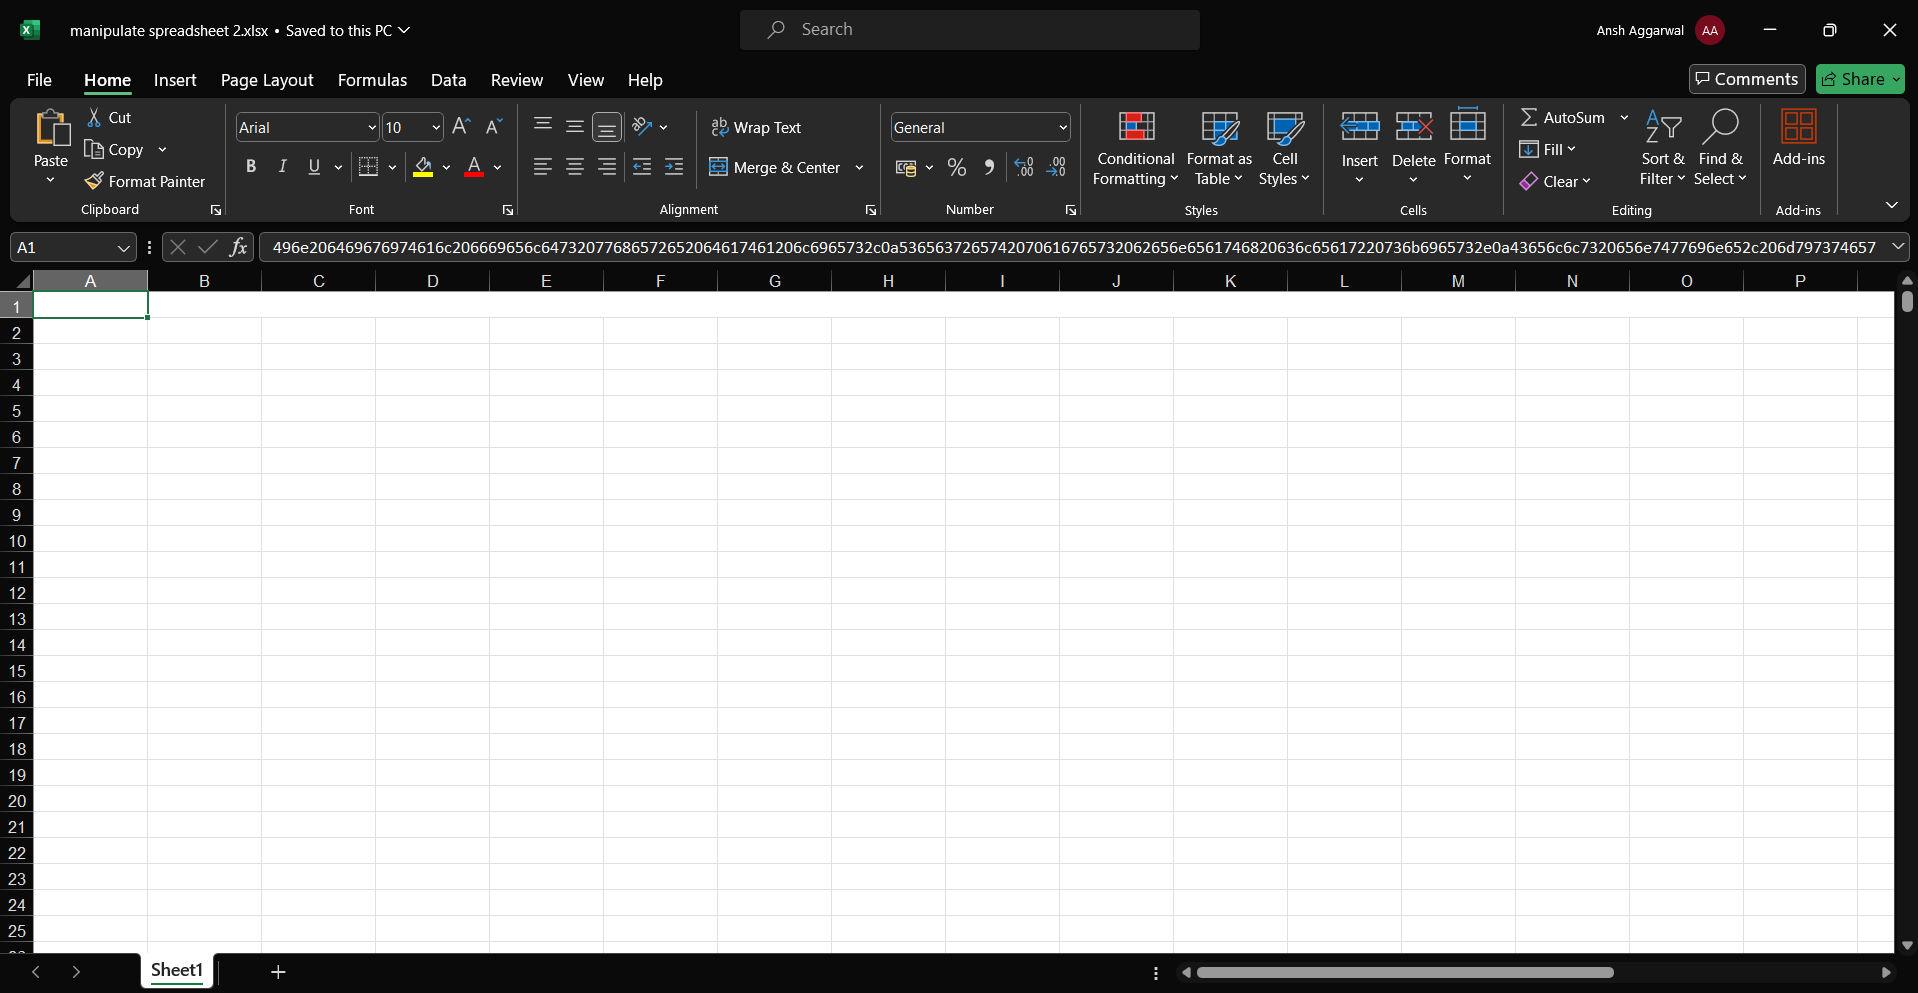Select the Sheet1 tab
The image size is (1918, 993).
coord(177,970)
